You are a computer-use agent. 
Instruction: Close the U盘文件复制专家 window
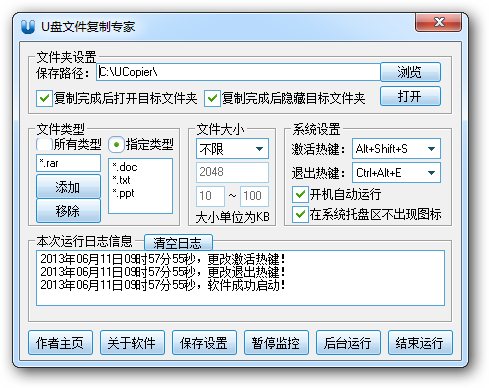click(x=438, y=23)
